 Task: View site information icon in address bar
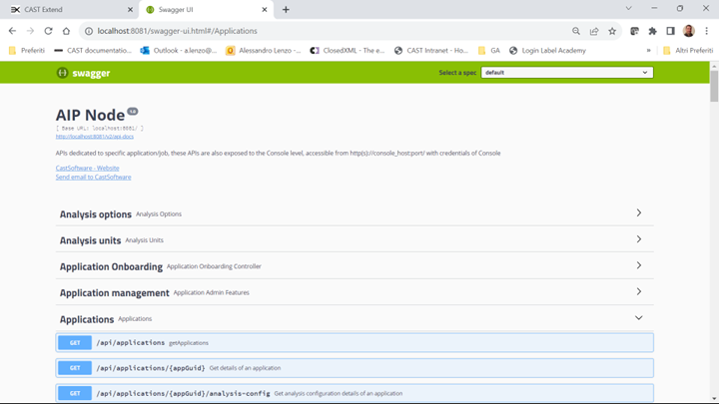[x=88, y=31]
